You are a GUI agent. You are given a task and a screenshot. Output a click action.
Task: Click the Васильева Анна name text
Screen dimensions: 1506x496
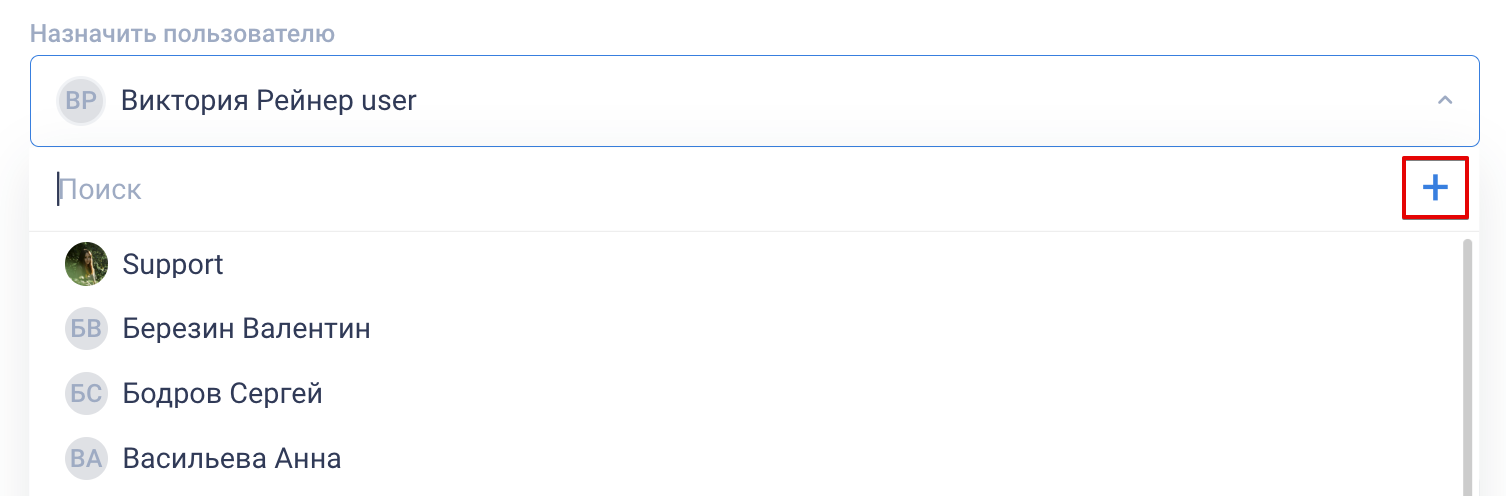click(x=232, y=459)
